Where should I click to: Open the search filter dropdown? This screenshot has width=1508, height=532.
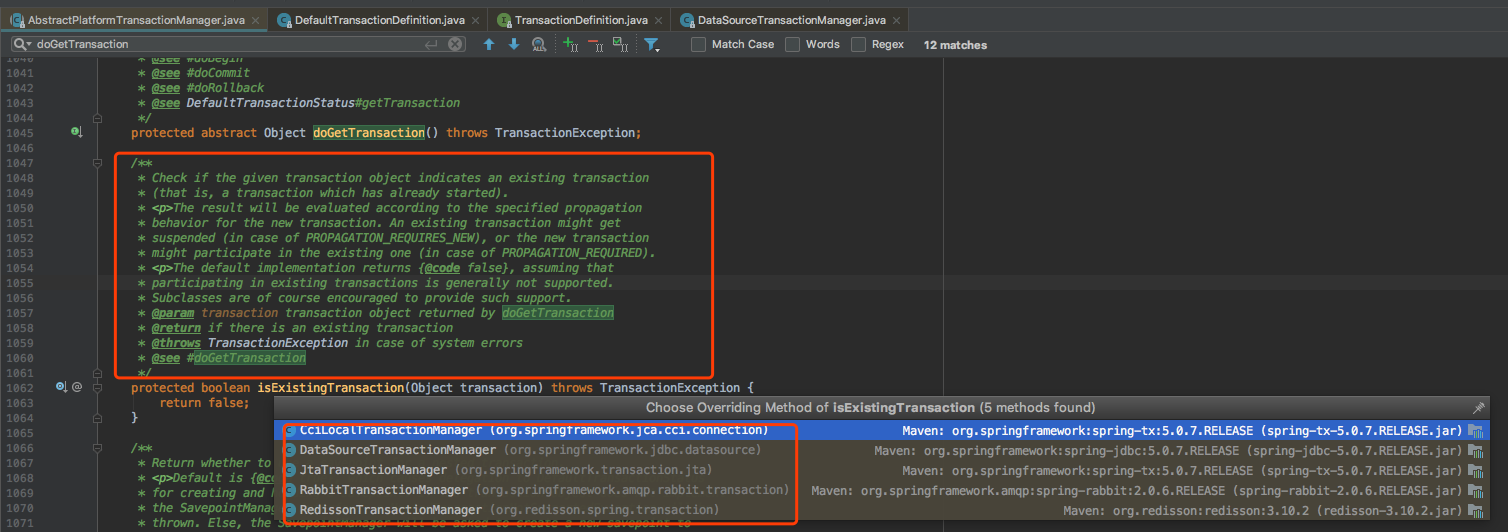pyautogui.click(x=652, y=44)
